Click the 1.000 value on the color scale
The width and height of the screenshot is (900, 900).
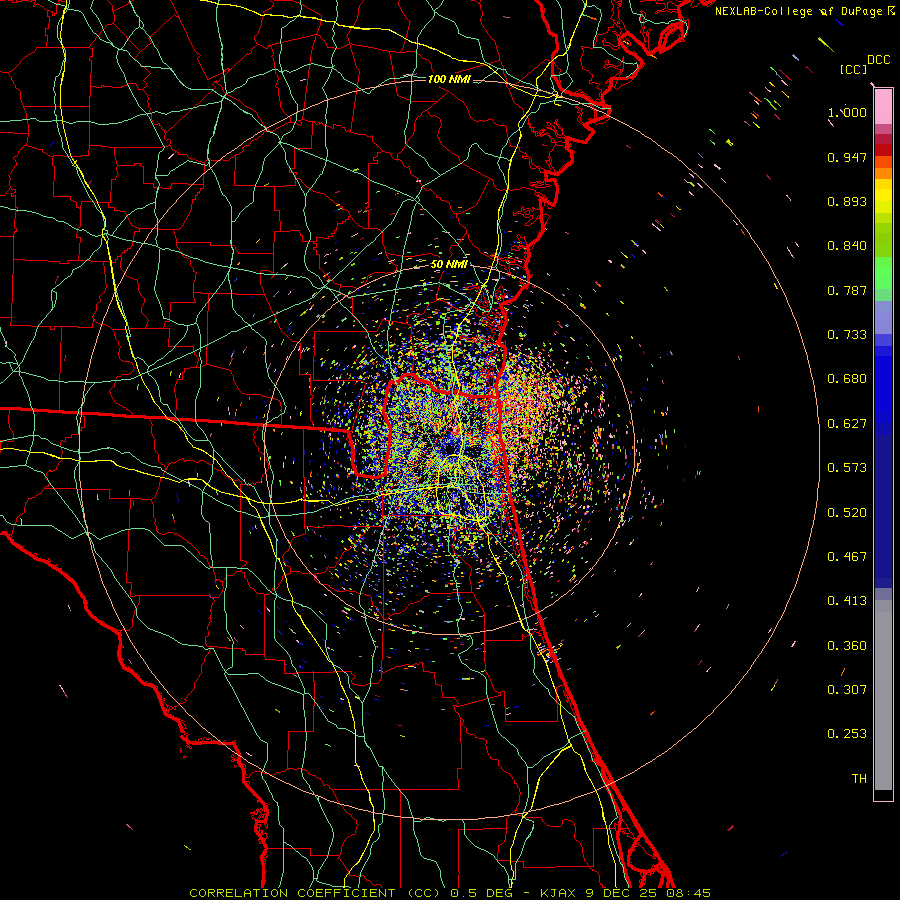847,112
